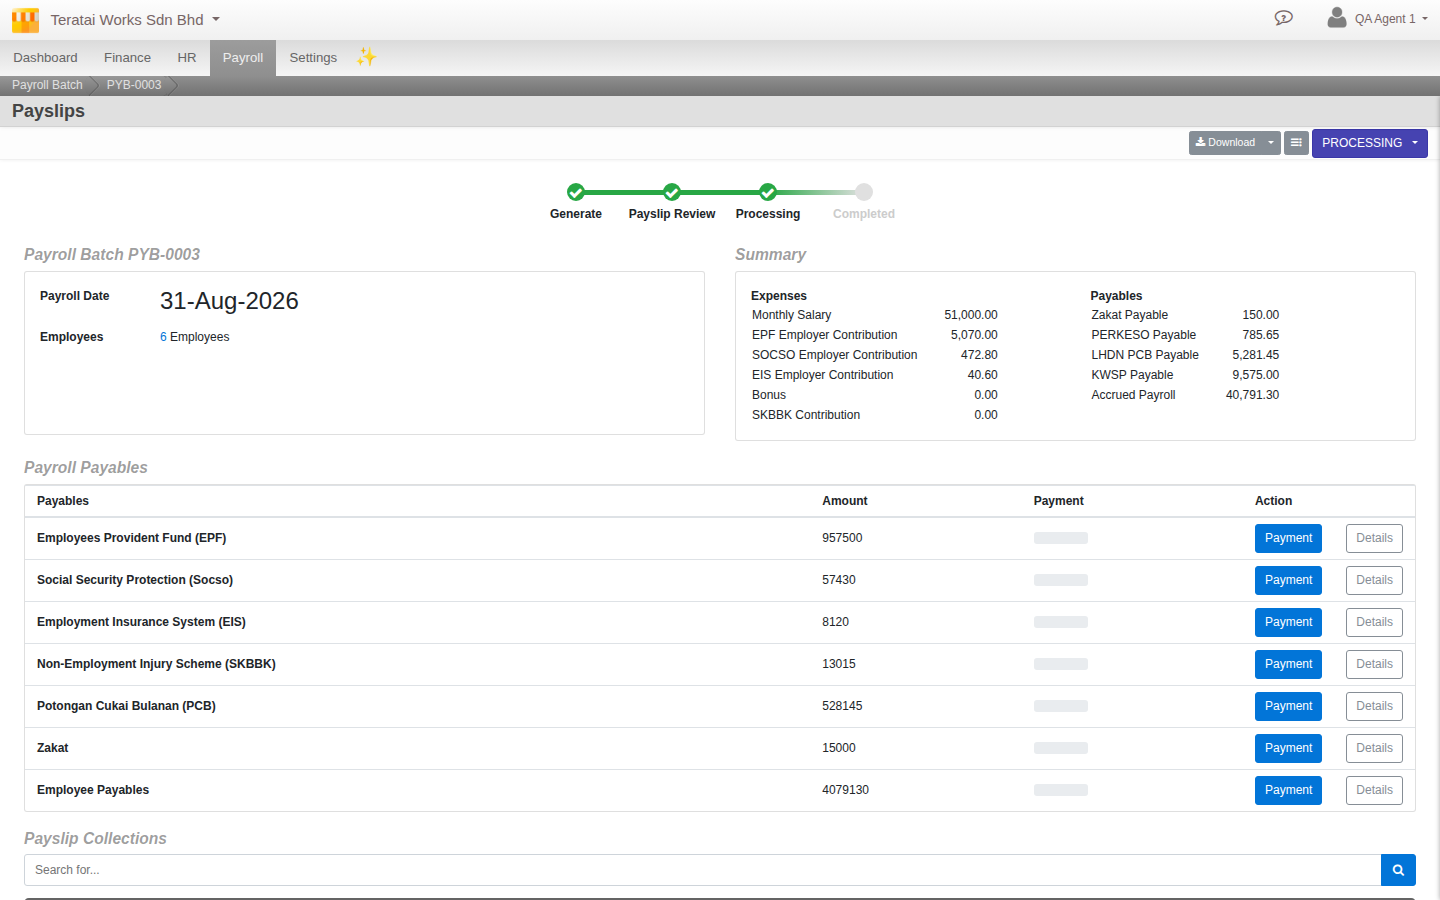Click Payment for Non-Employment Injury Scheme (SKBBK)
Viewport: 1440px width, 900px height.
coord(1288,664)
